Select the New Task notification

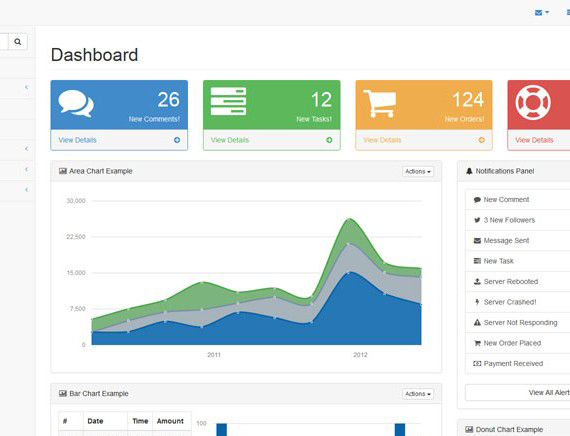[x=518, y=261]
